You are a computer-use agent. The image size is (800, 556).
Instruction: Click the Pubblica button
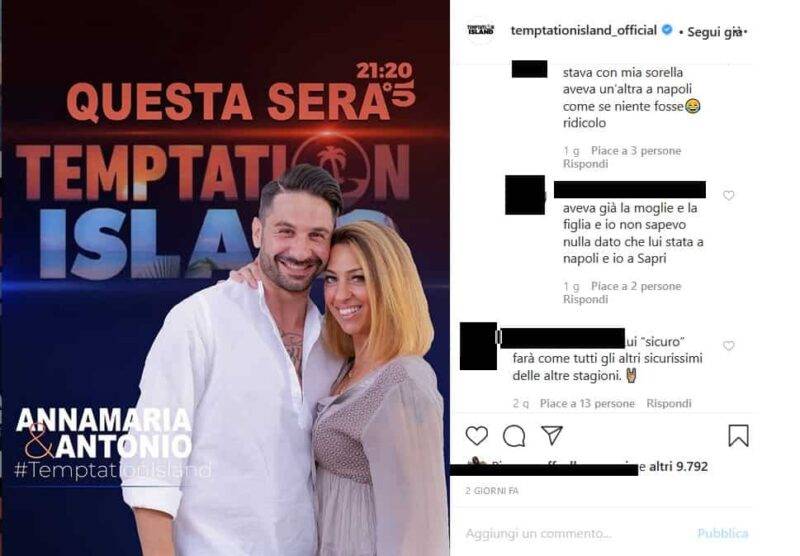[722, 534]
